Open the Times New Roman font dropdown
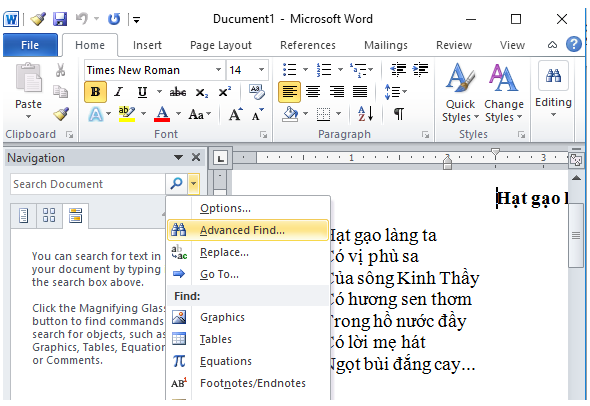 (218, 70)
